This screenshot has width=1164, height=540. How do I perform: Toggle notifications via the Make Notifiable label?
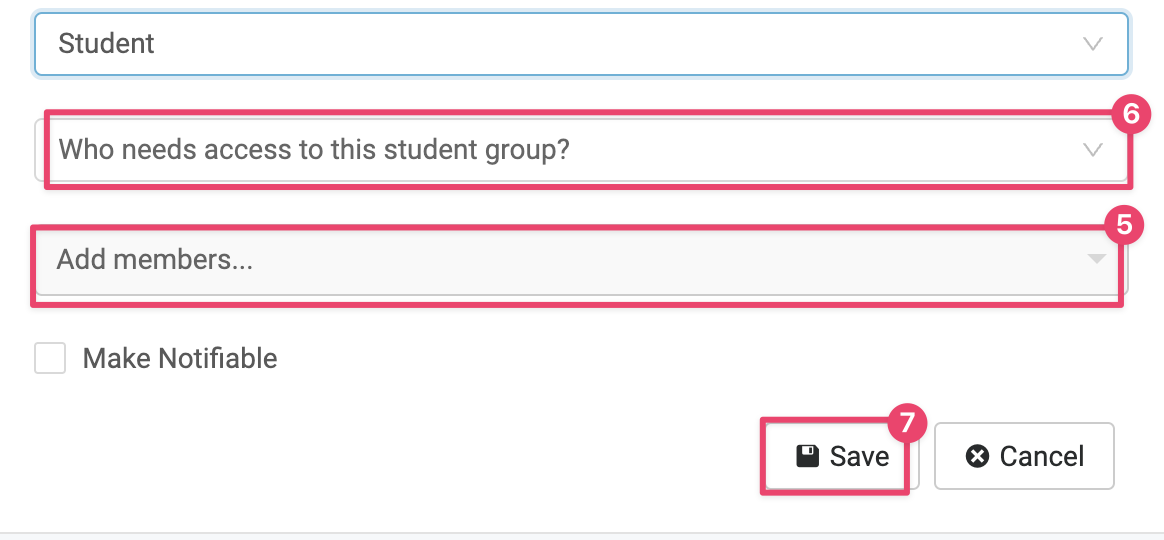tap(180, 358)
